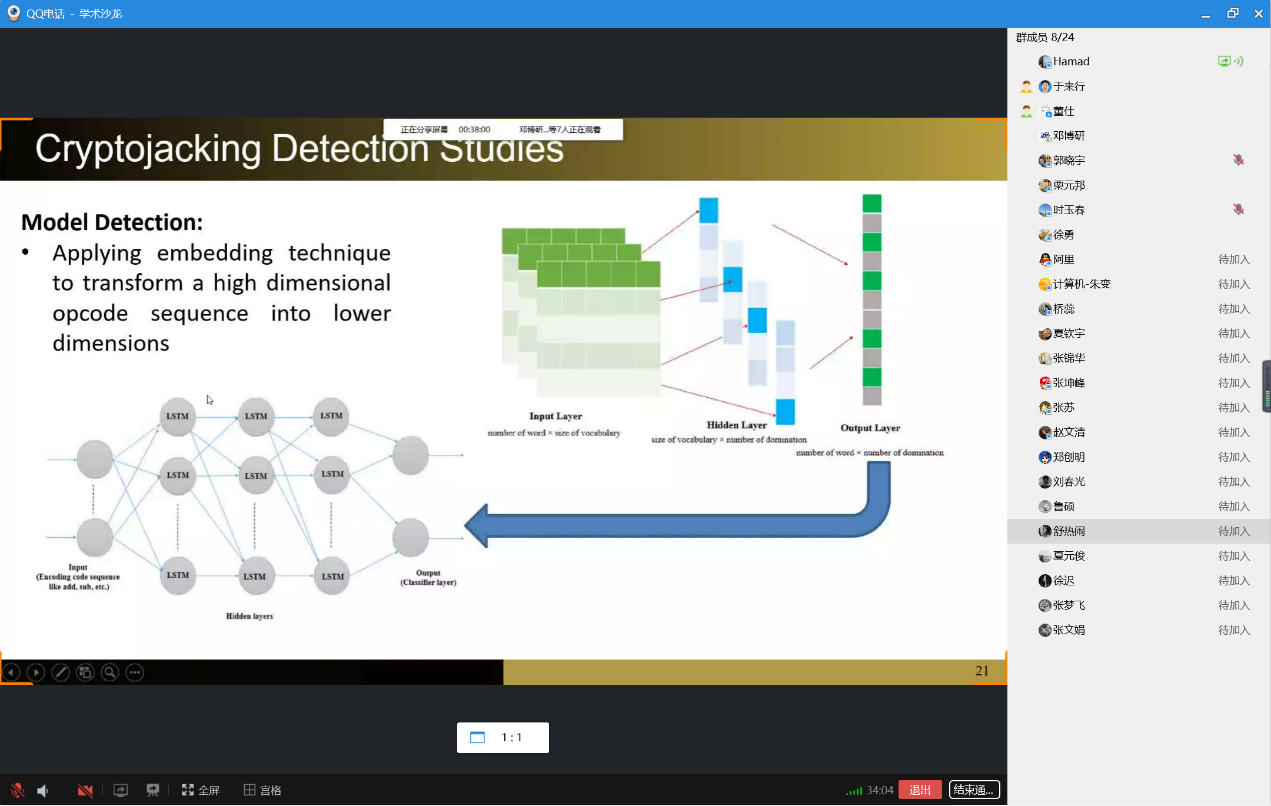Click the QQ电话 app logo
Image resolution: width=1271 pixels, height=806 pixels.
14,13
